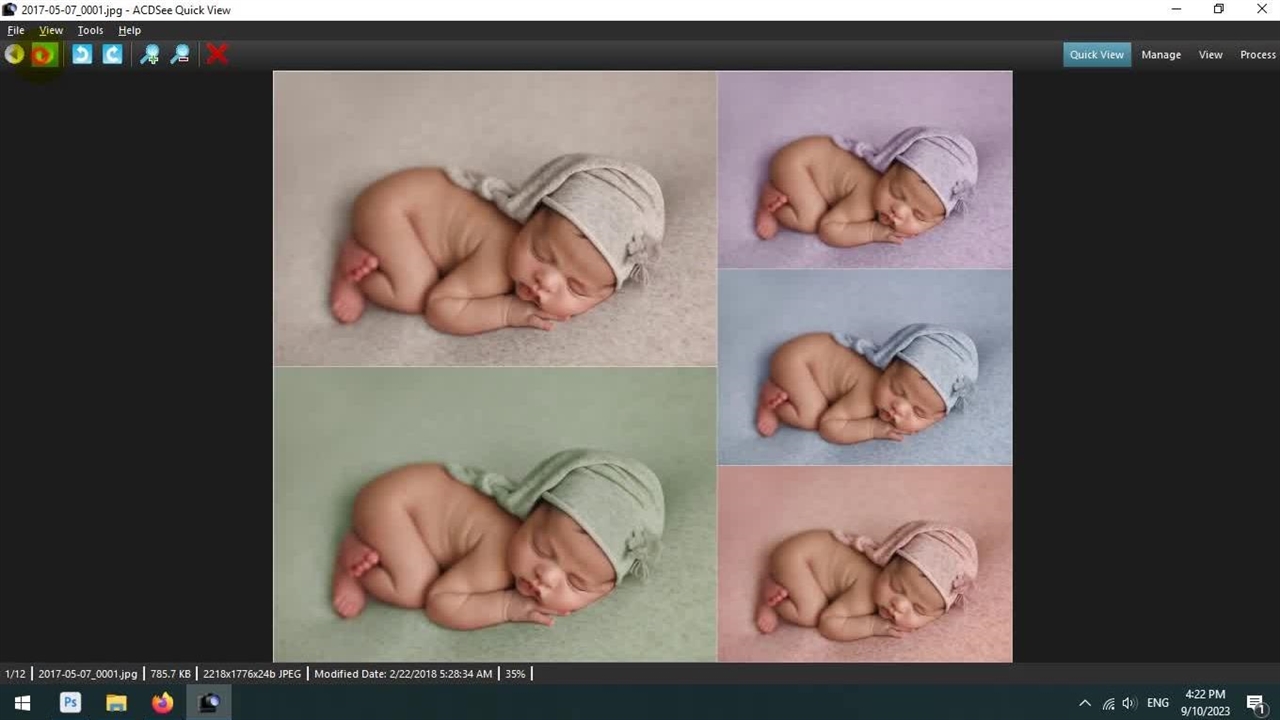Viewport: 1280px width, 720px height.
Task: Rotate the image clockwise
Action: coord(112,55)
